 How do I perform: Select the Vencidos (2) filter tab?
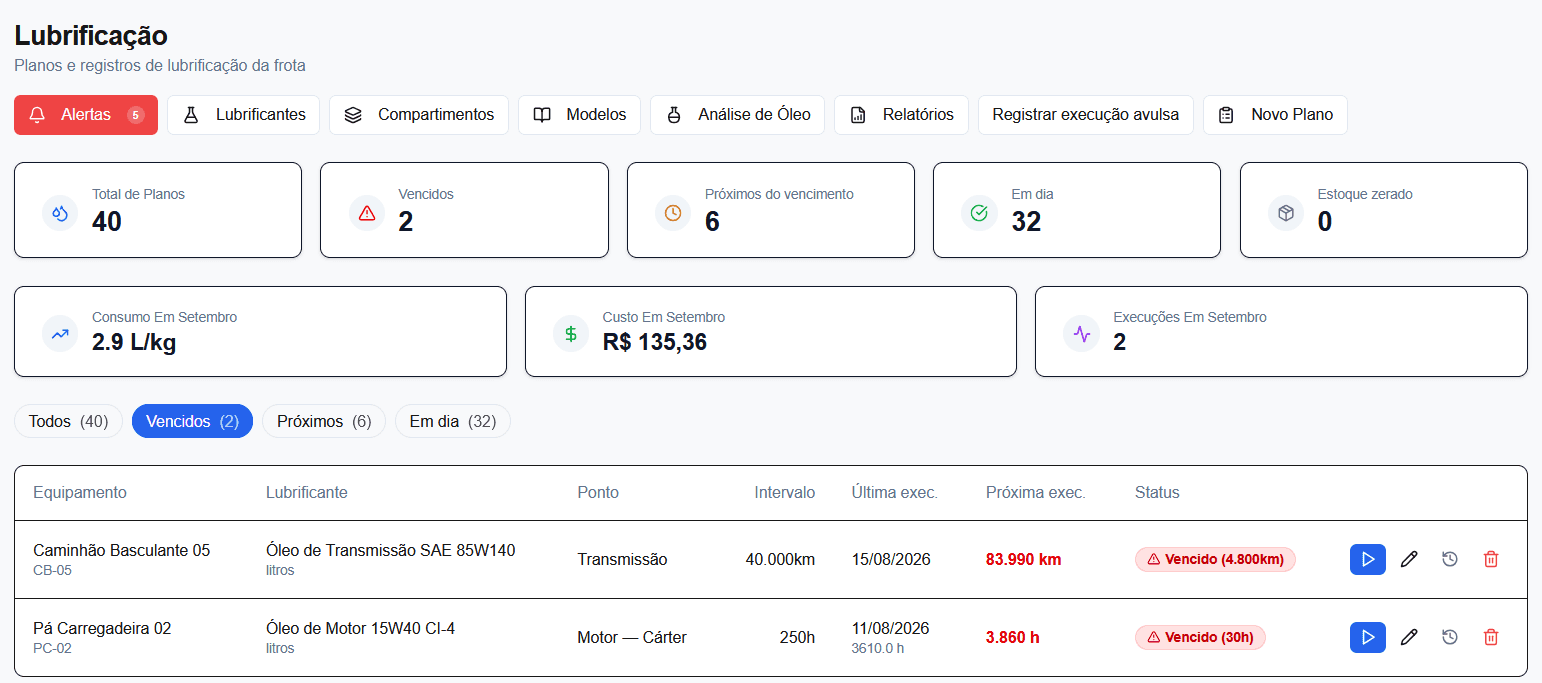point(192,422)
